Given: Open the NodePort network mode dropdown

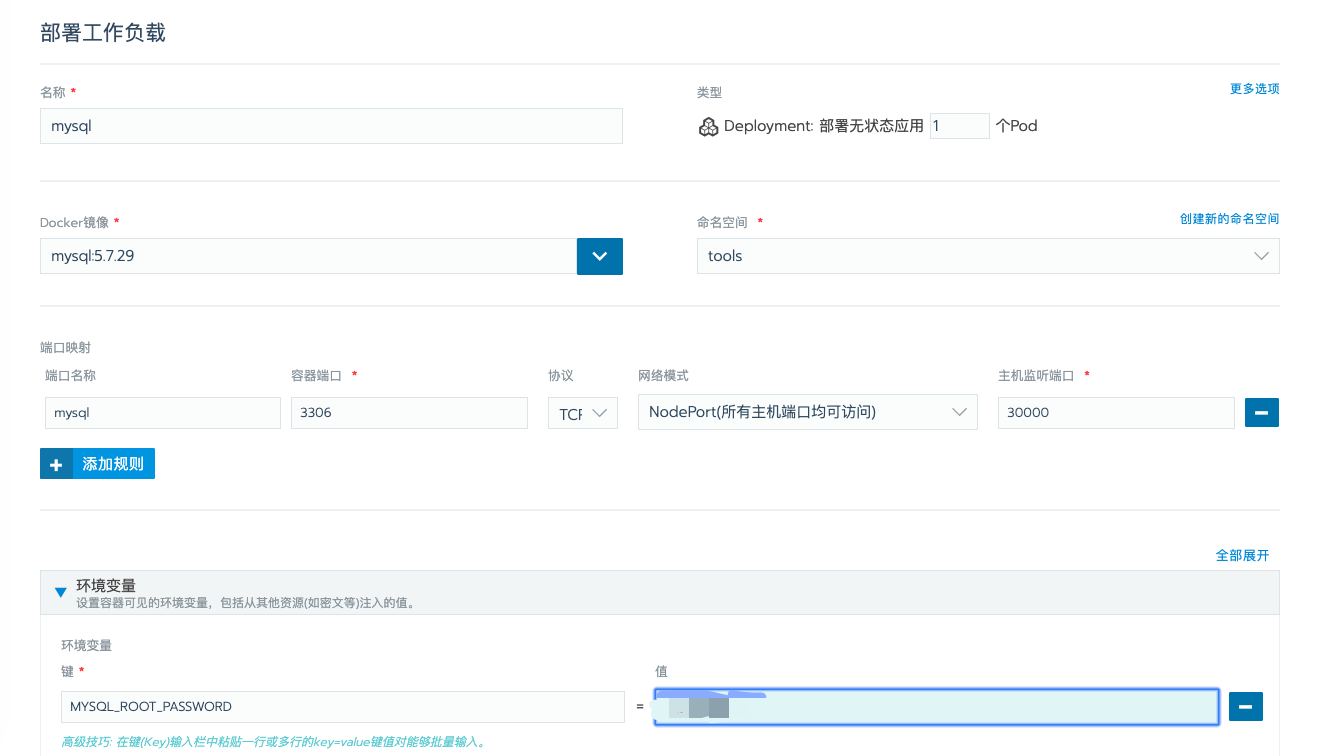Looking at the screenshot, I should coord(807,413).
